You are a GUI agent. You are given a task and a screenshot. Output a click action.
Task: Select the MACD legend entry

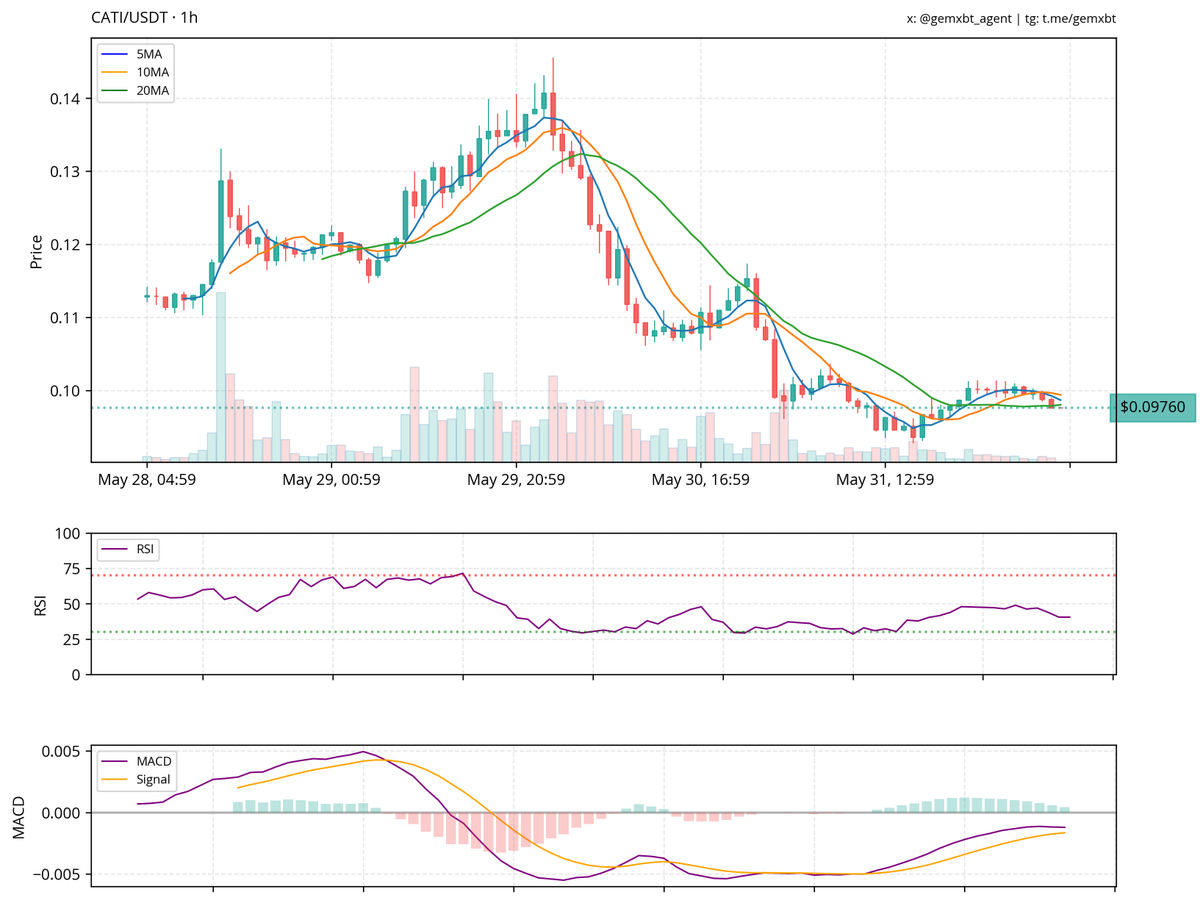coord(135,761)
